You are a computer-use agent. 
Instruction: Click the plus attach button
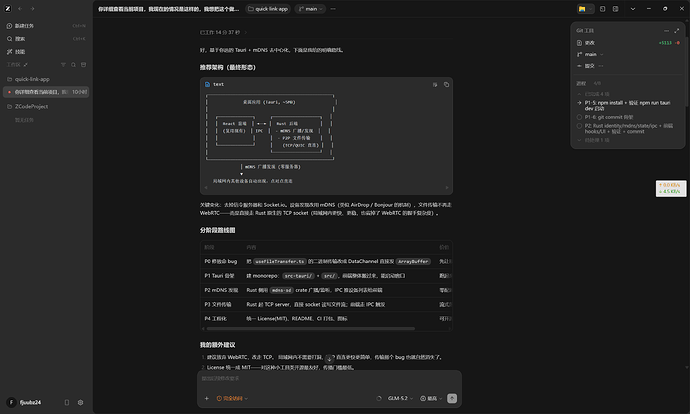coord(206,399)
